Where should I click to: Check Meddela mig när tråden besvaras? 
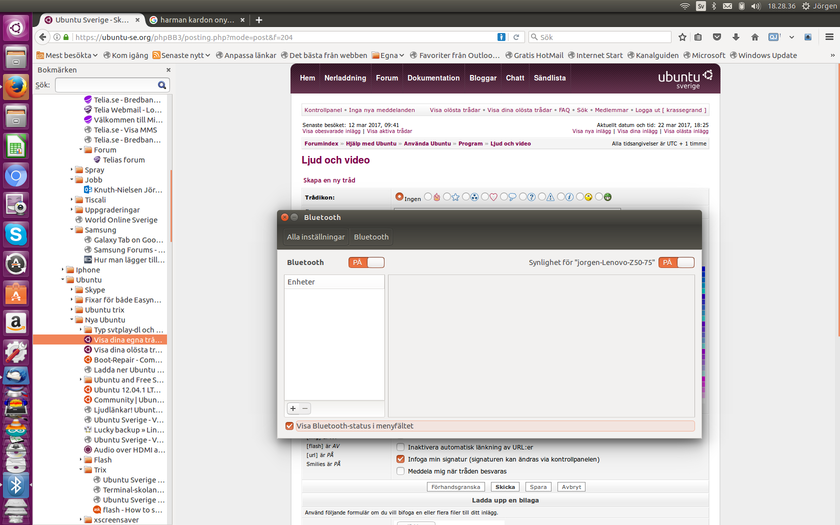[400, 471]
